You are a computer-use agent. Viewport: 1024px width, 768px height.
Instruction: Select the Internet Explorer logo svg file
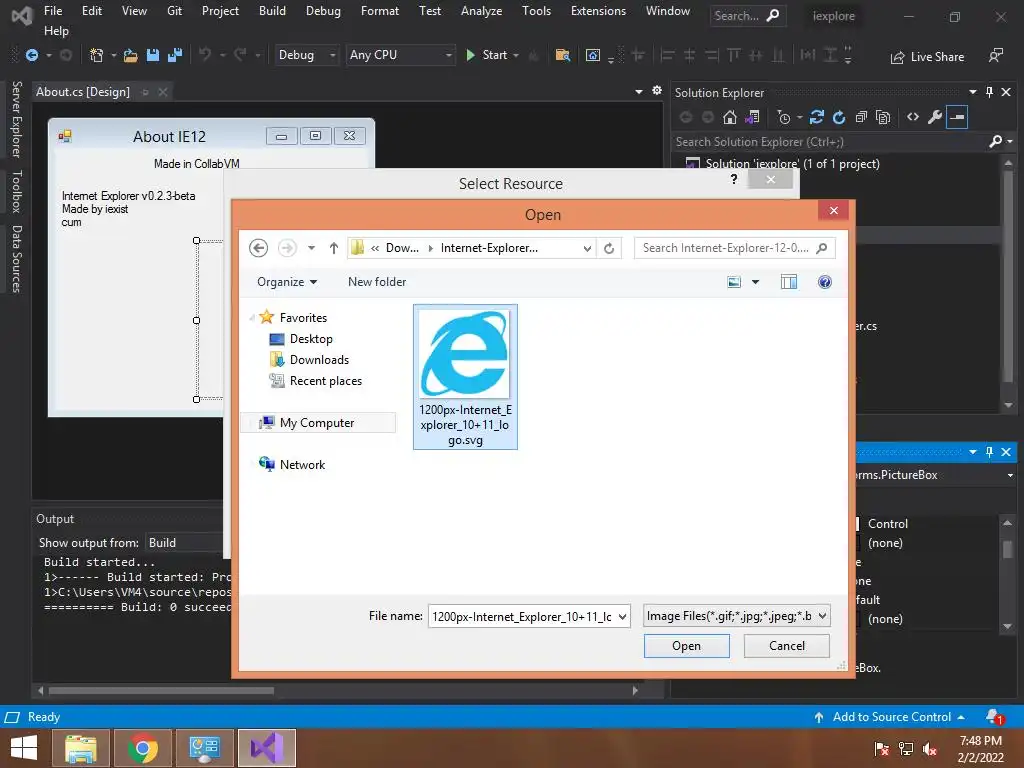click(465, 377)
